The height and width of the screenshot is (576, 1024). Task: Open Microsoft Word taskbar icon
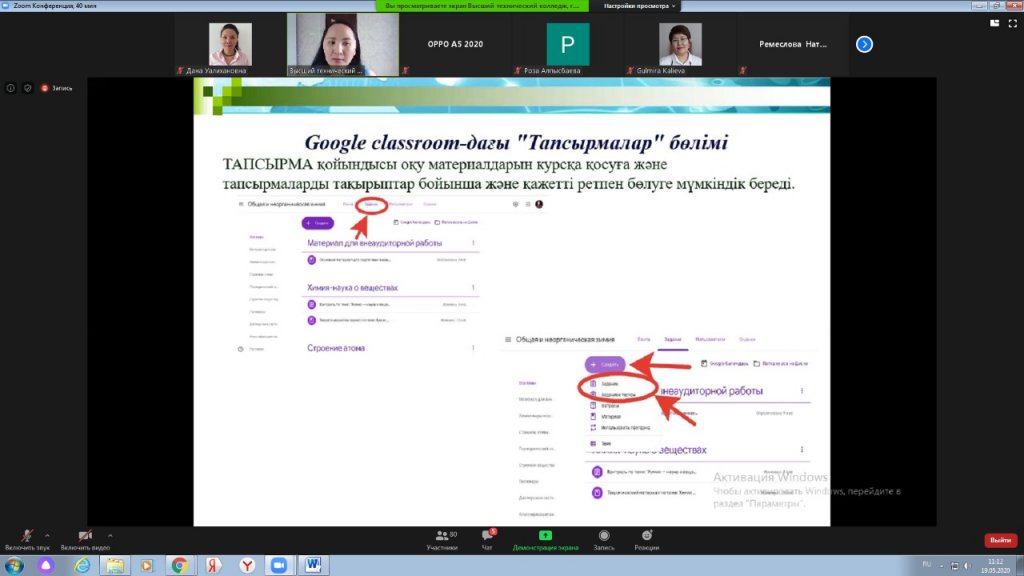313,565
